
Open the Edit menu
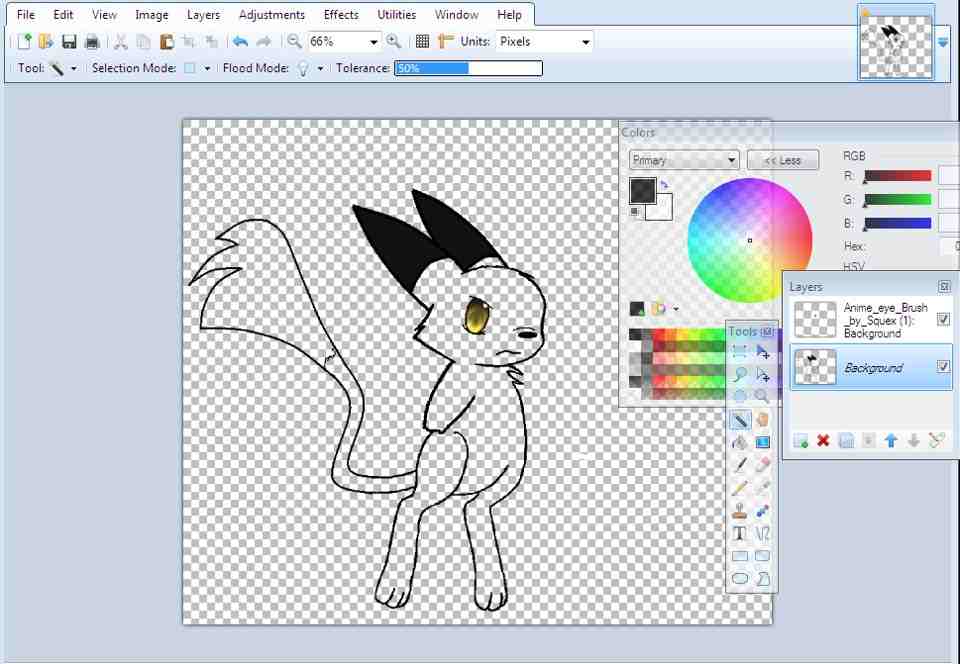click(x=63, y=15)
